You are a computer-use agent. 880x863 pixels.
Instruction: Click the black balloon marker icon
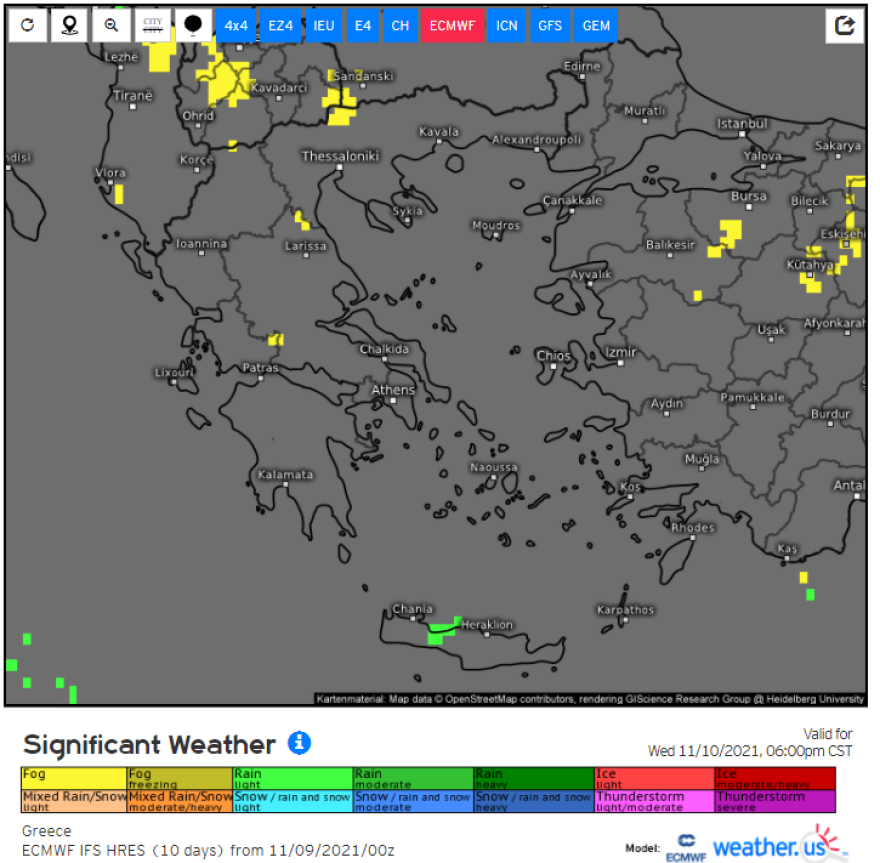[193, 26]
